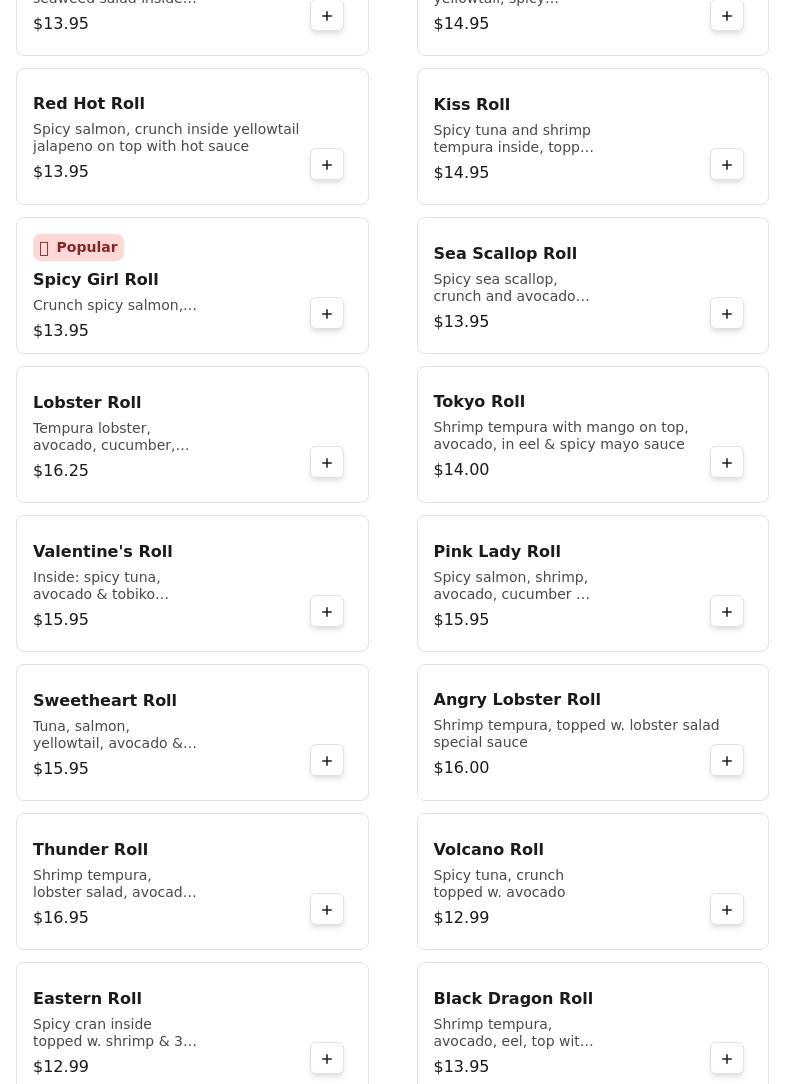Open the Spicy Girl Roll item title
This screenshot has height=1084, width=785.
pos(96,280)
